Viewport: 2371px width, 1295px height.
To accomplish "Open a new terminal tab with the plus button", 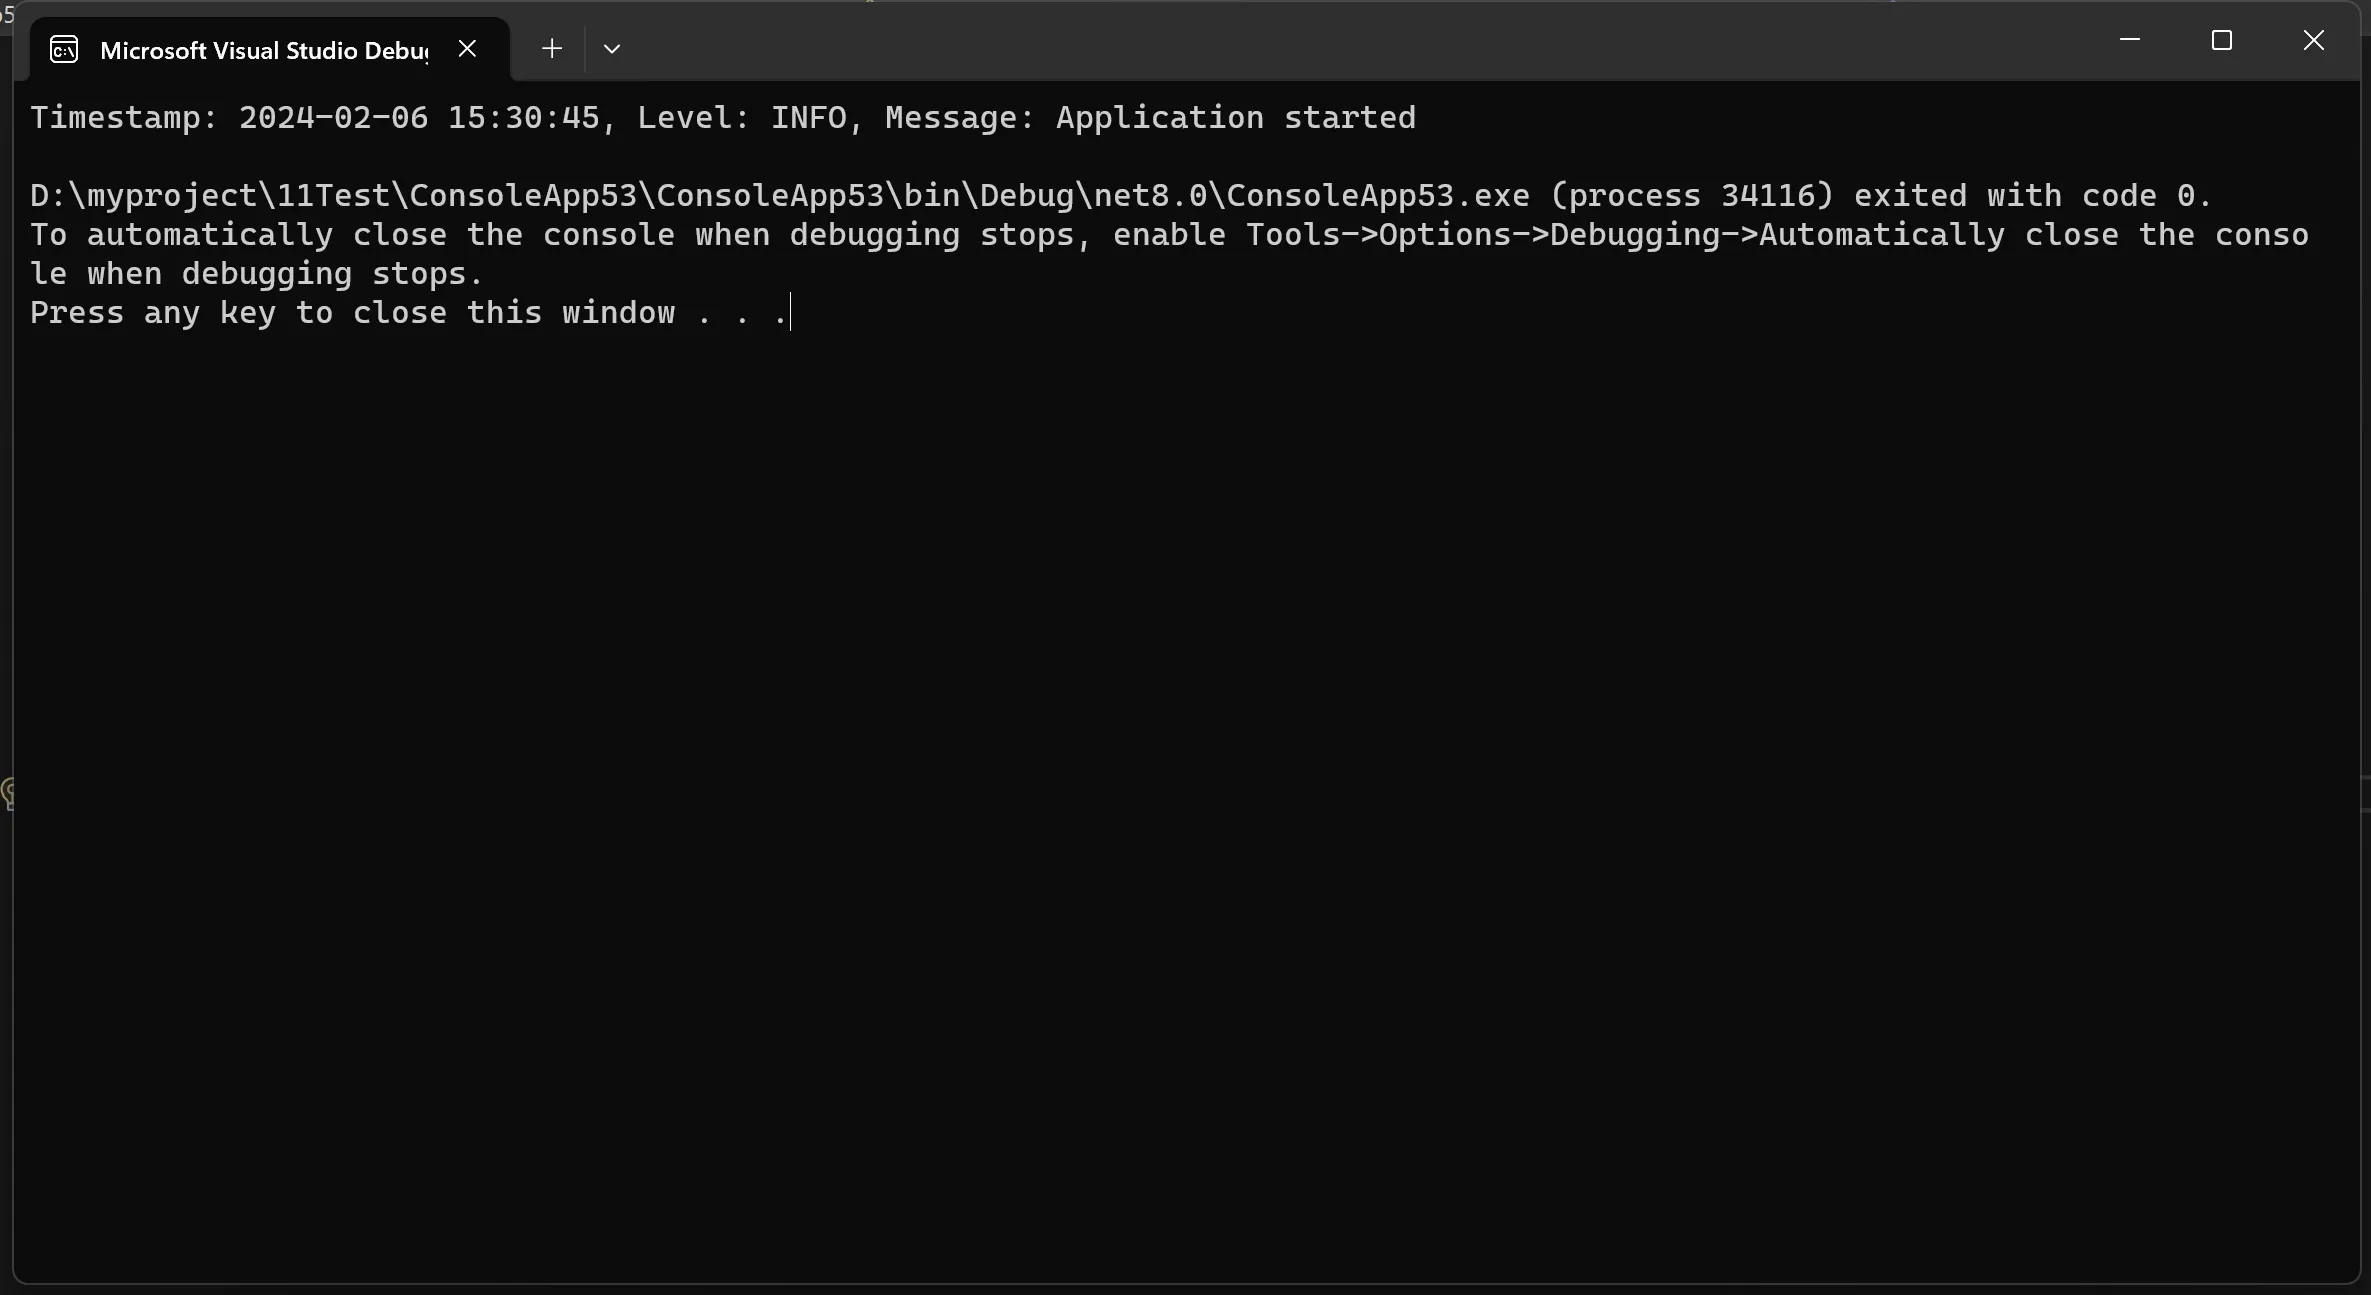I will (x=551, y=48).
